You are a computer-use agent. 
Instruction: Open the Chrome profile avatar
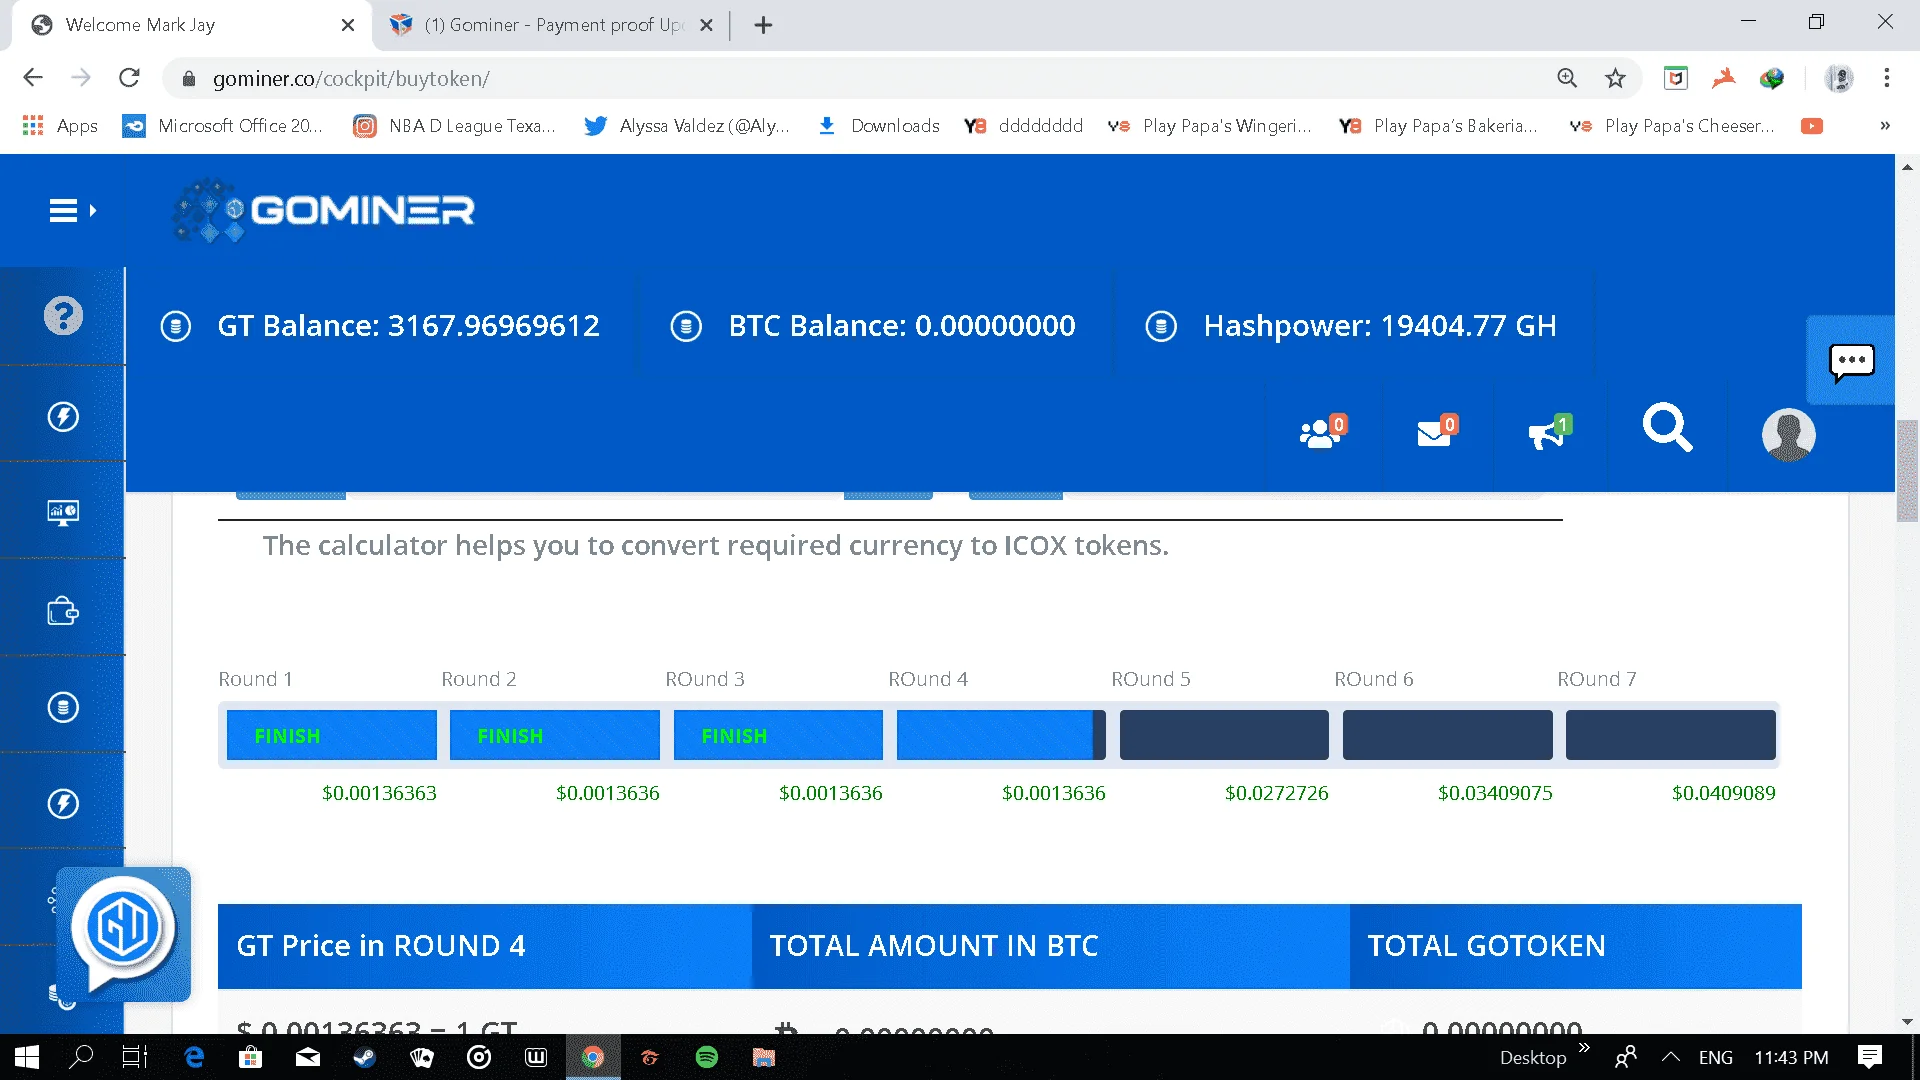1839,78
